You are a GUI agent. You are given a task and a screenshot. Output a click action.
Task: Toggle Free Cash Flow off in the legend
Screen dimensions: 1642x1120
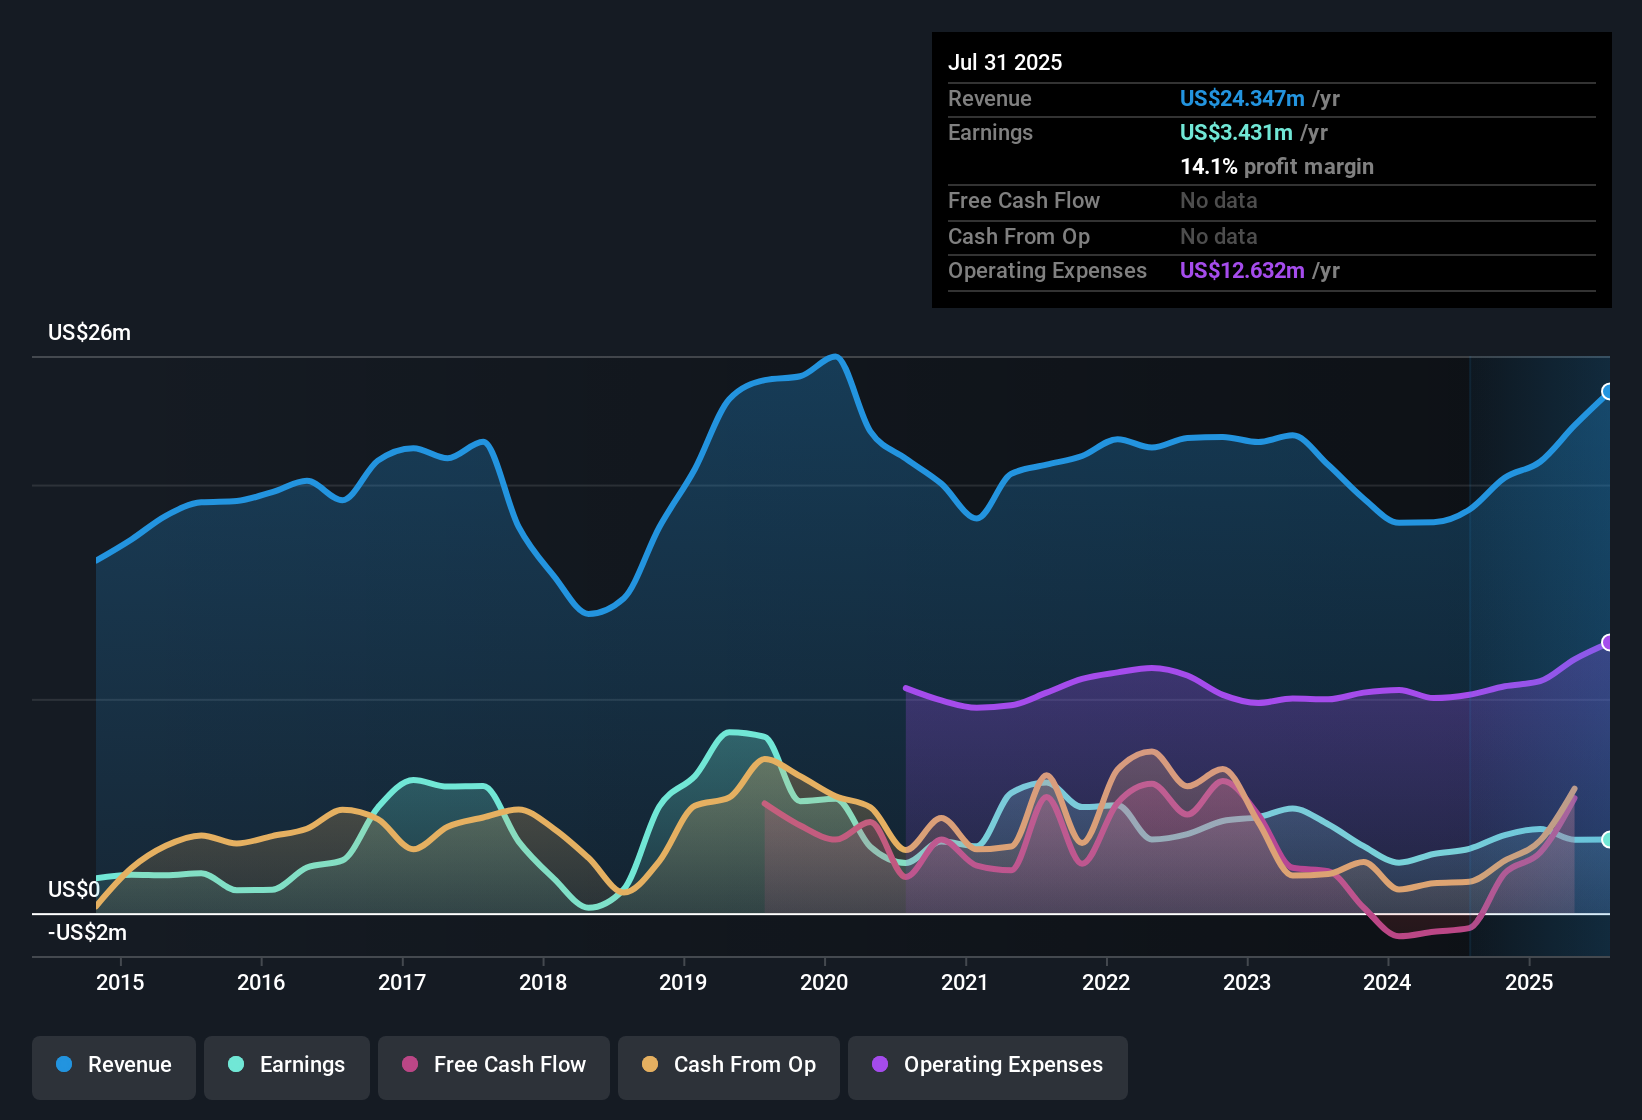click(x=493, y=1065)
